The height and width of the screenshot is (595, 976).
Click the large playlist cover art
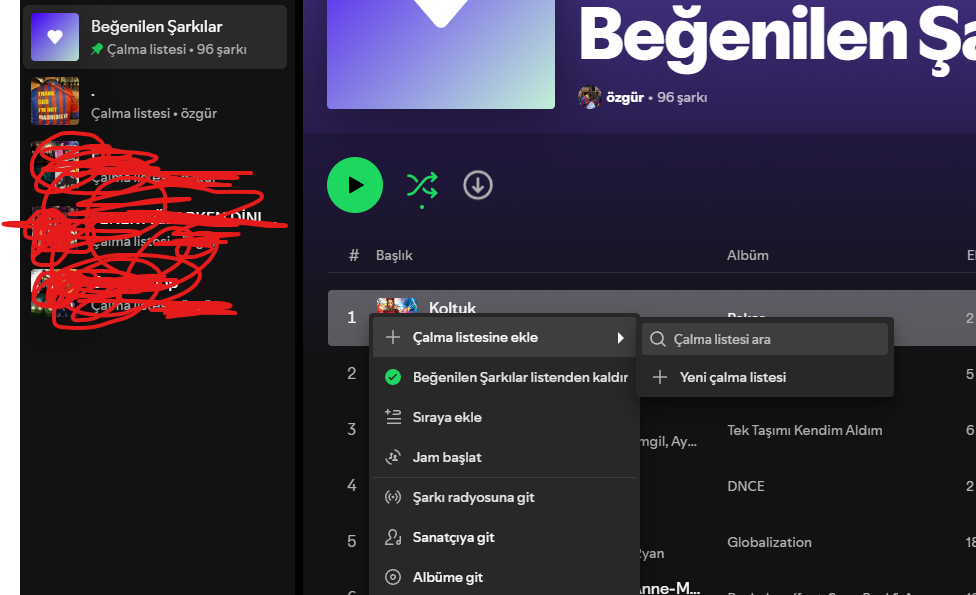[441, 54]
